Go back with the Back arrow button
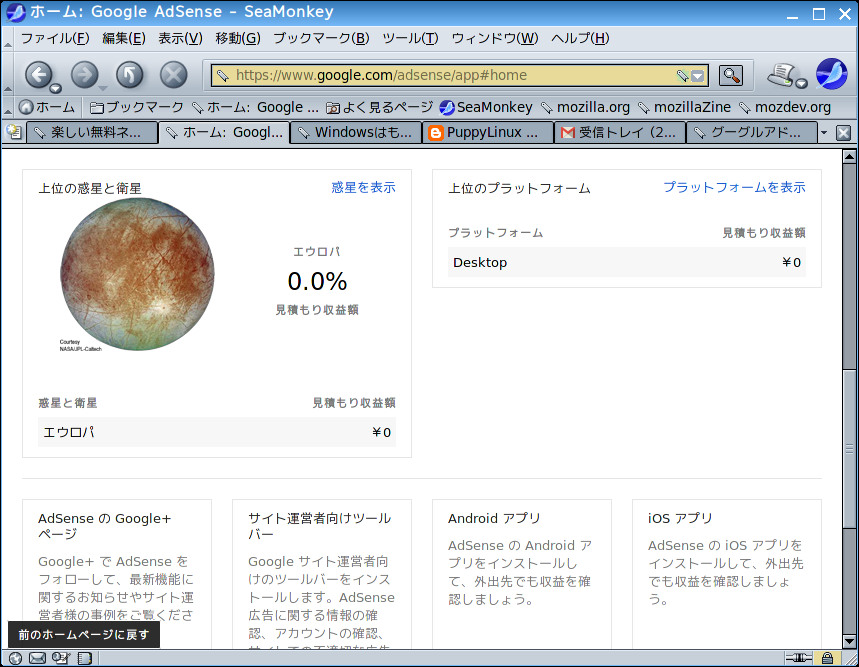This screenshot has height=667, width=859. (x=38, y=75)
